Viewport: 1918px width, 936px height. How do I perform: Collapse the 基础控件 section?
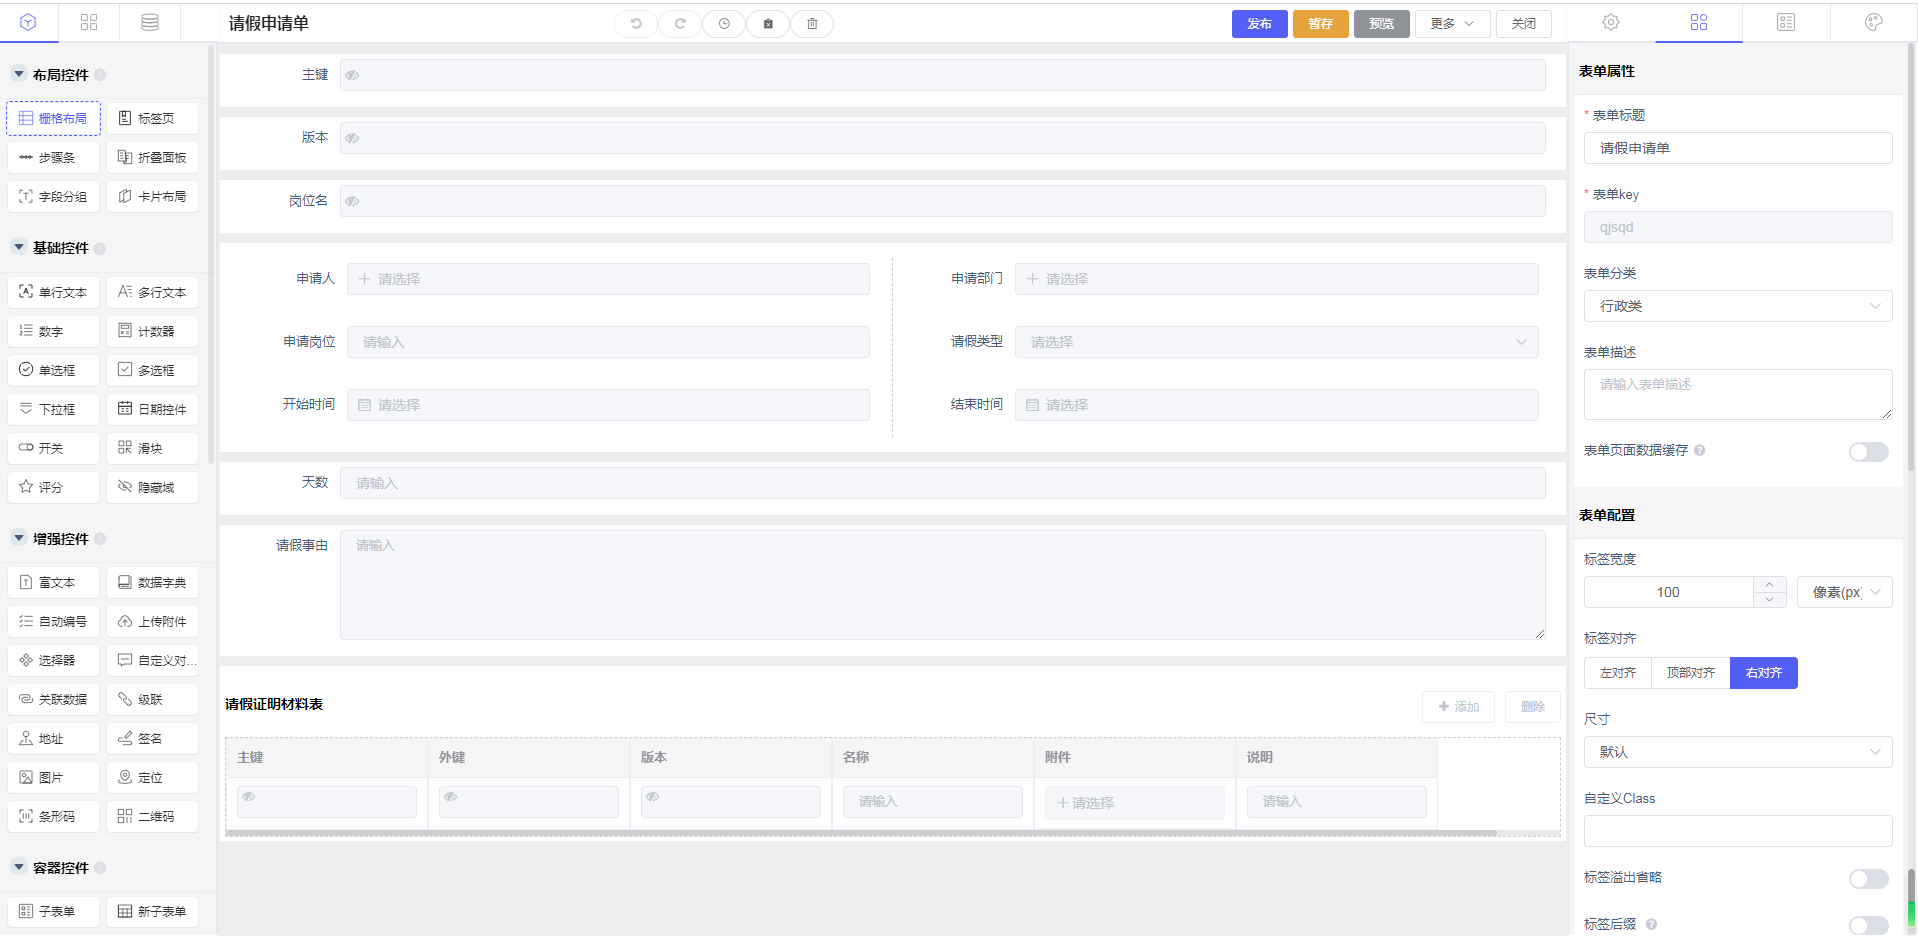[19, 247]
